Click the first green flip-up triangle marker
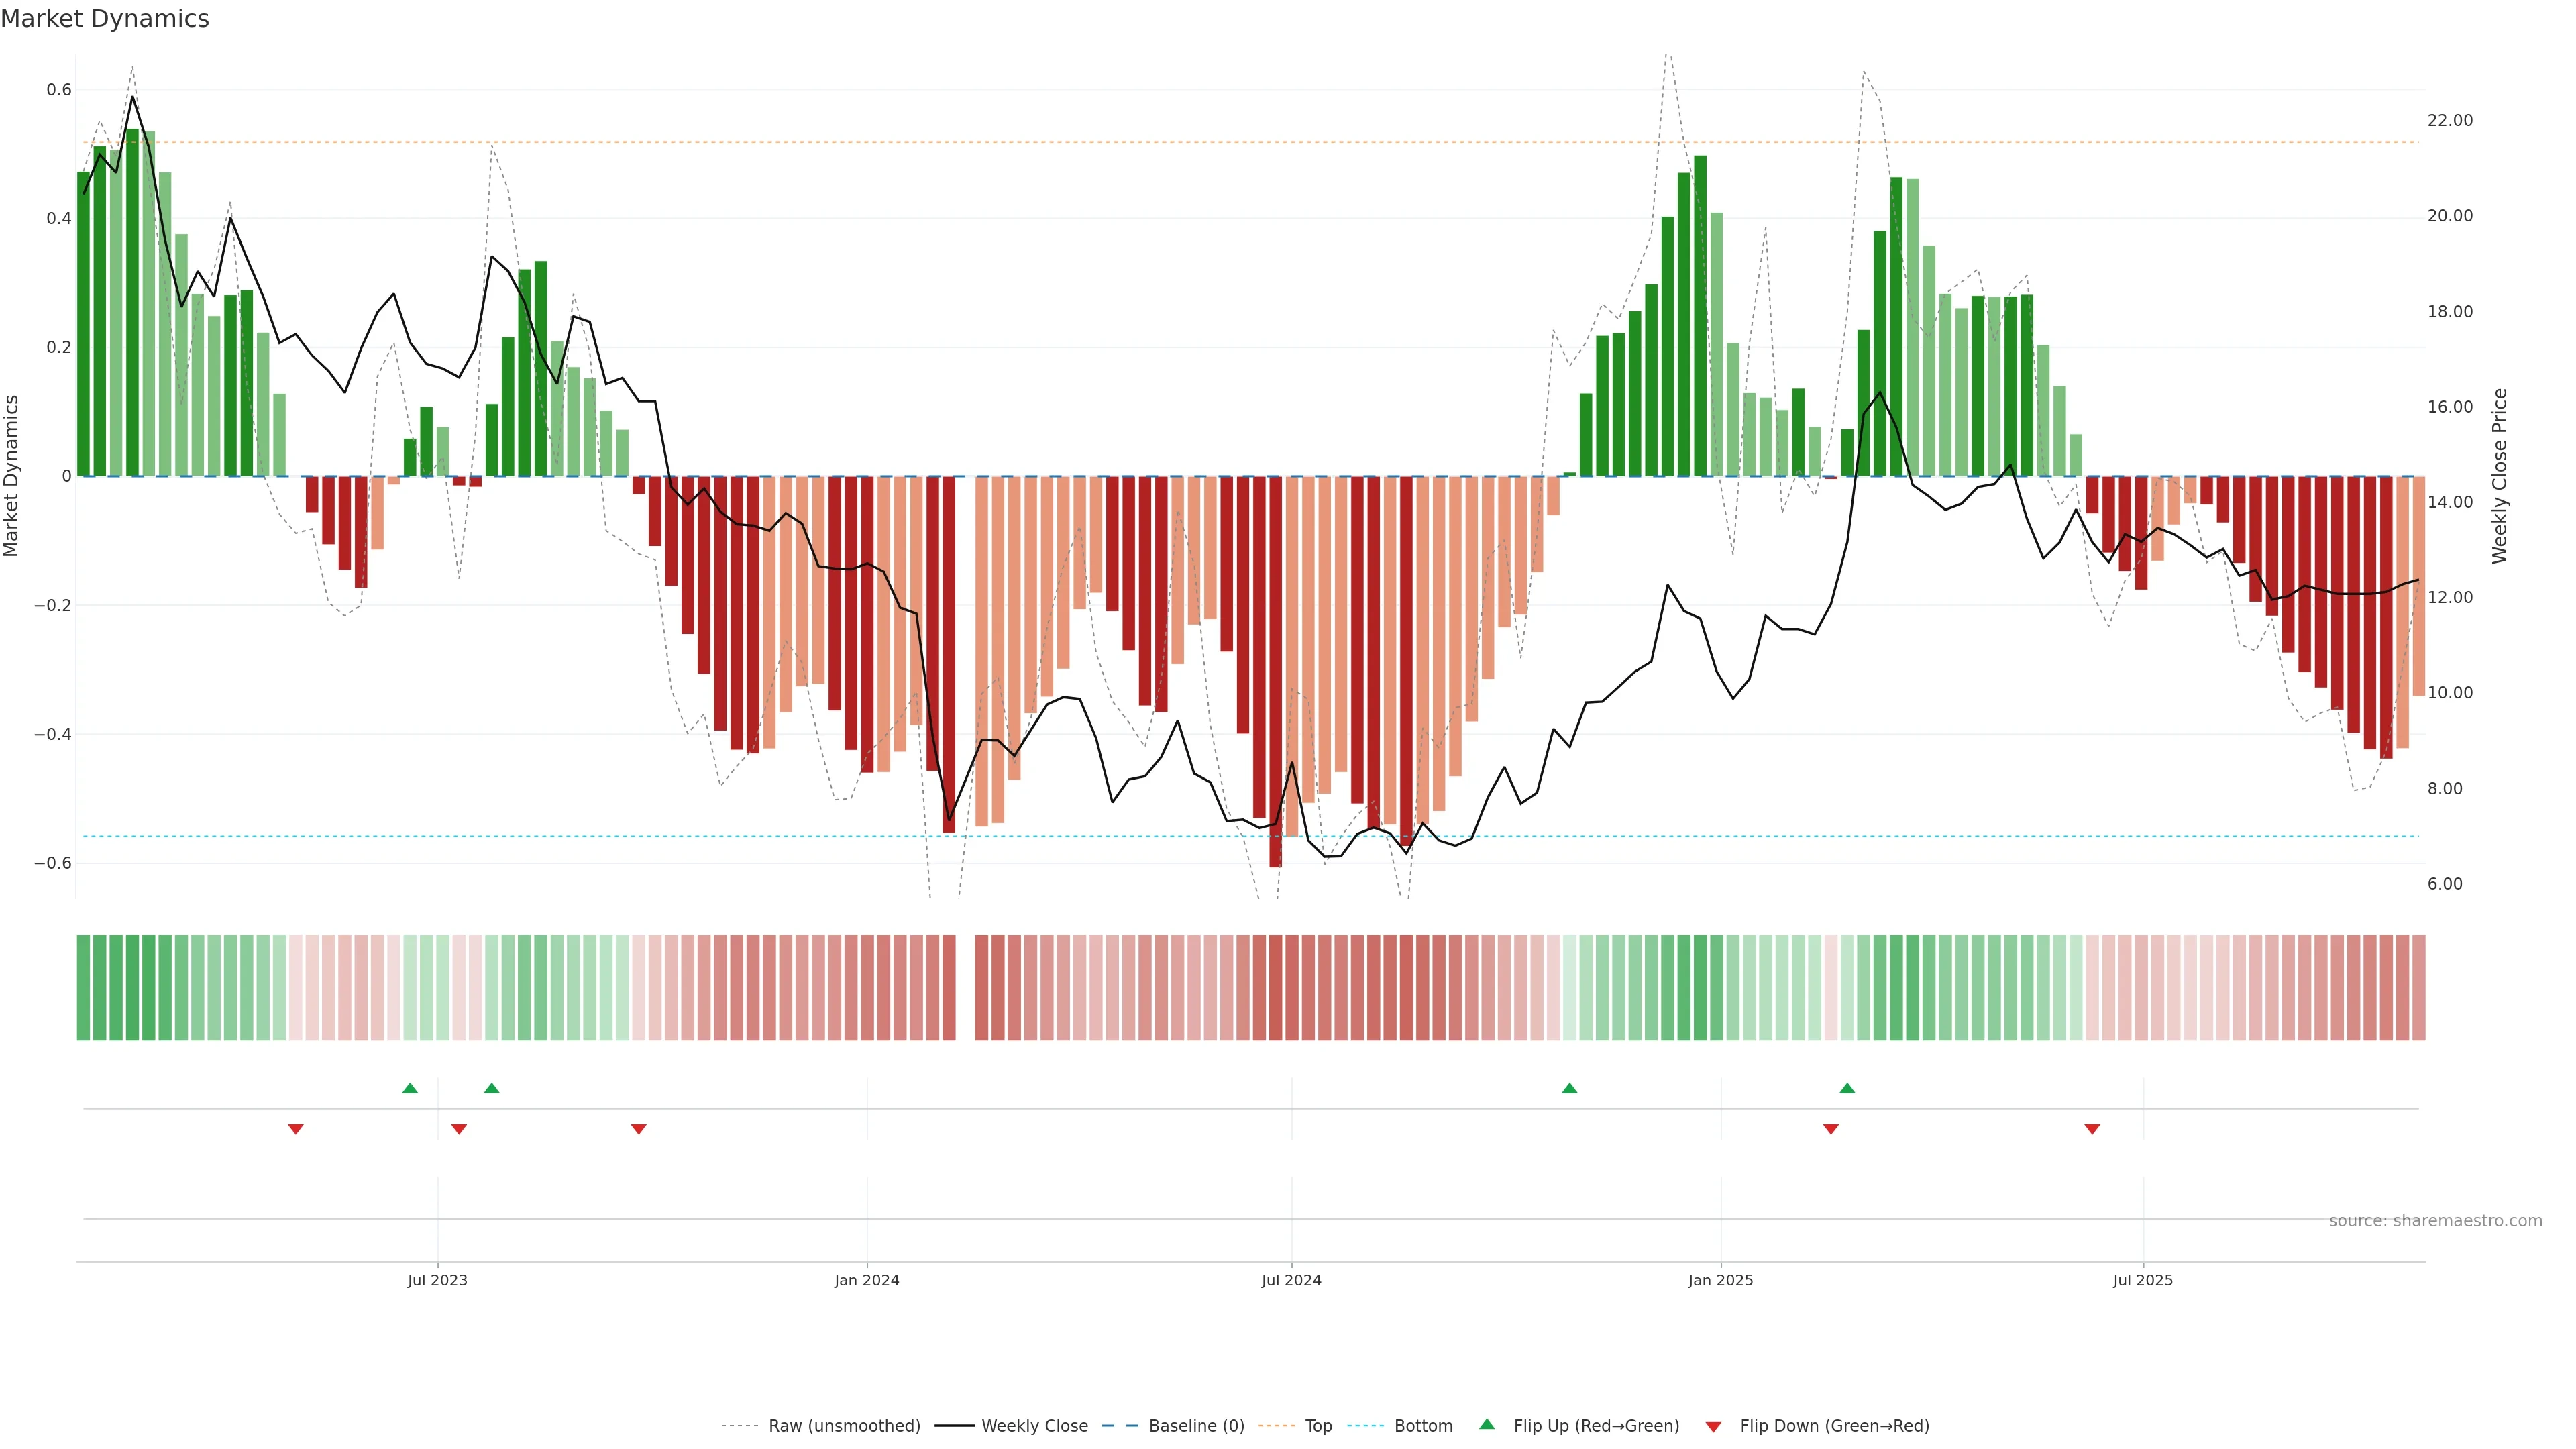Screen dimensions: 2576x1449 pos(410,1088)
